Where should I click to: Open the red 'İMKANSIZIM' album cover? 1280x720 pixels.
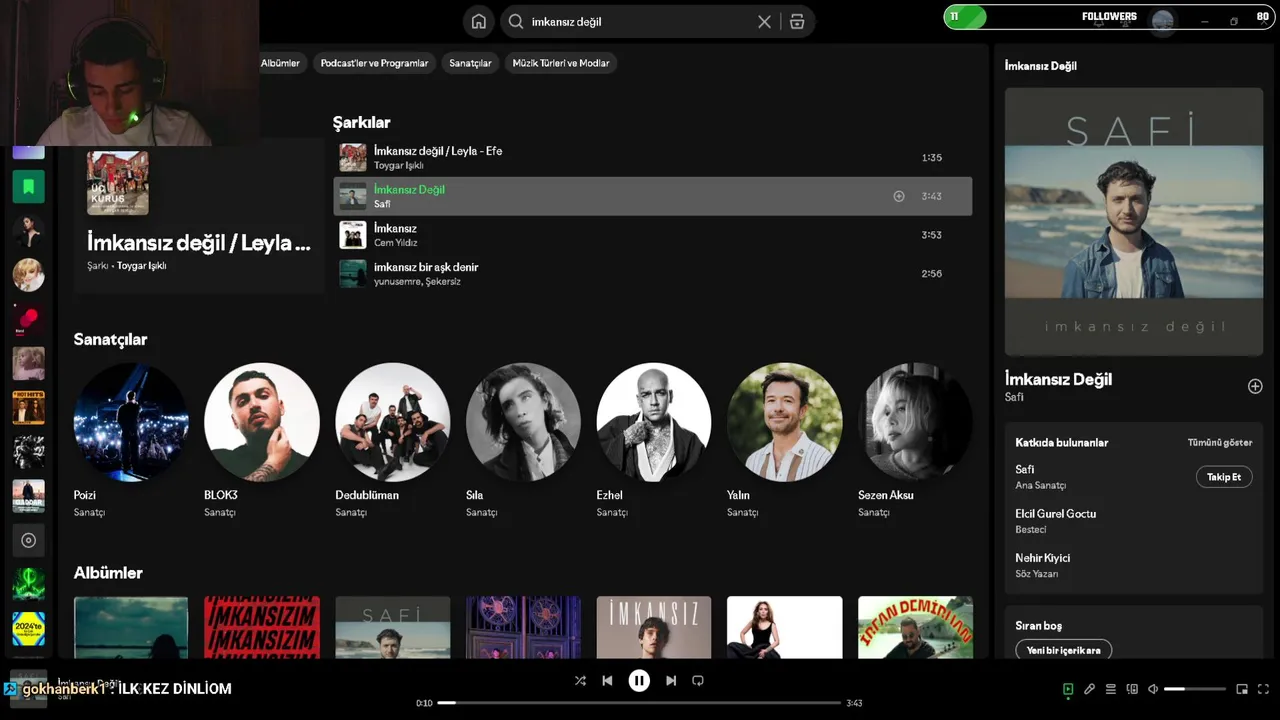(262, 627)
